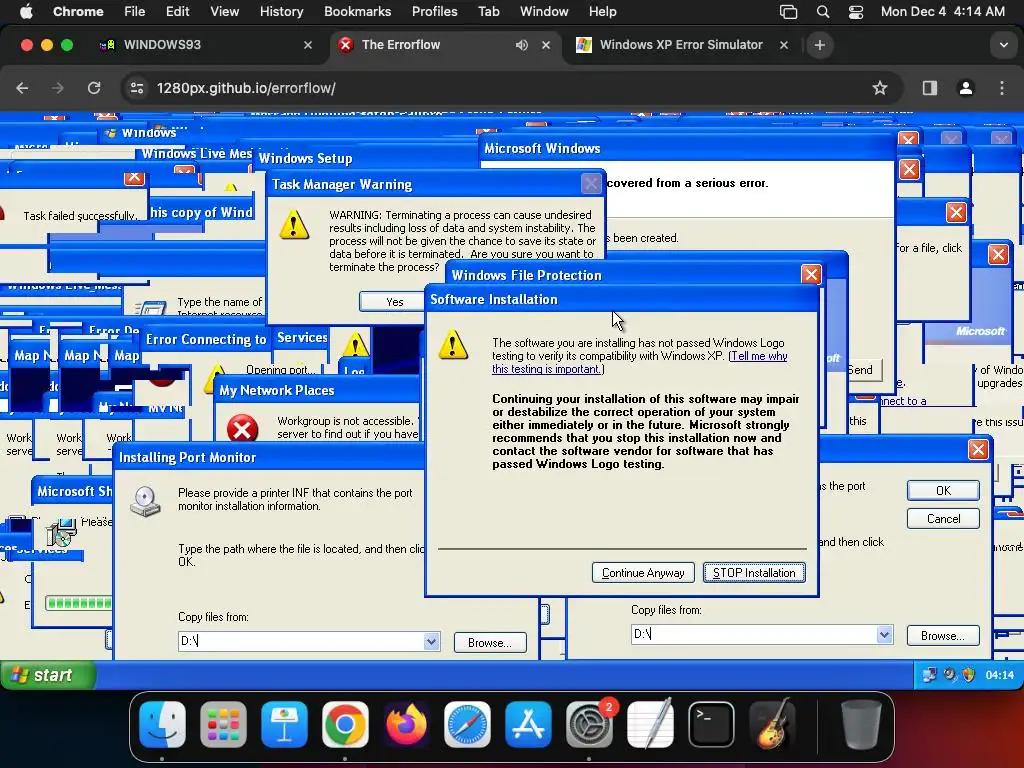Open Chrome three-dot menu
Image resolution: width=1024 pixels, height=768 pixels.
[1002, 88]
